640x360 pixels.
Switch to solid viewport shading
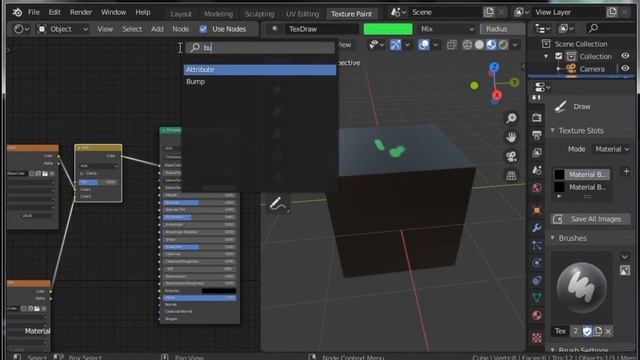click(x=479, y=45)
